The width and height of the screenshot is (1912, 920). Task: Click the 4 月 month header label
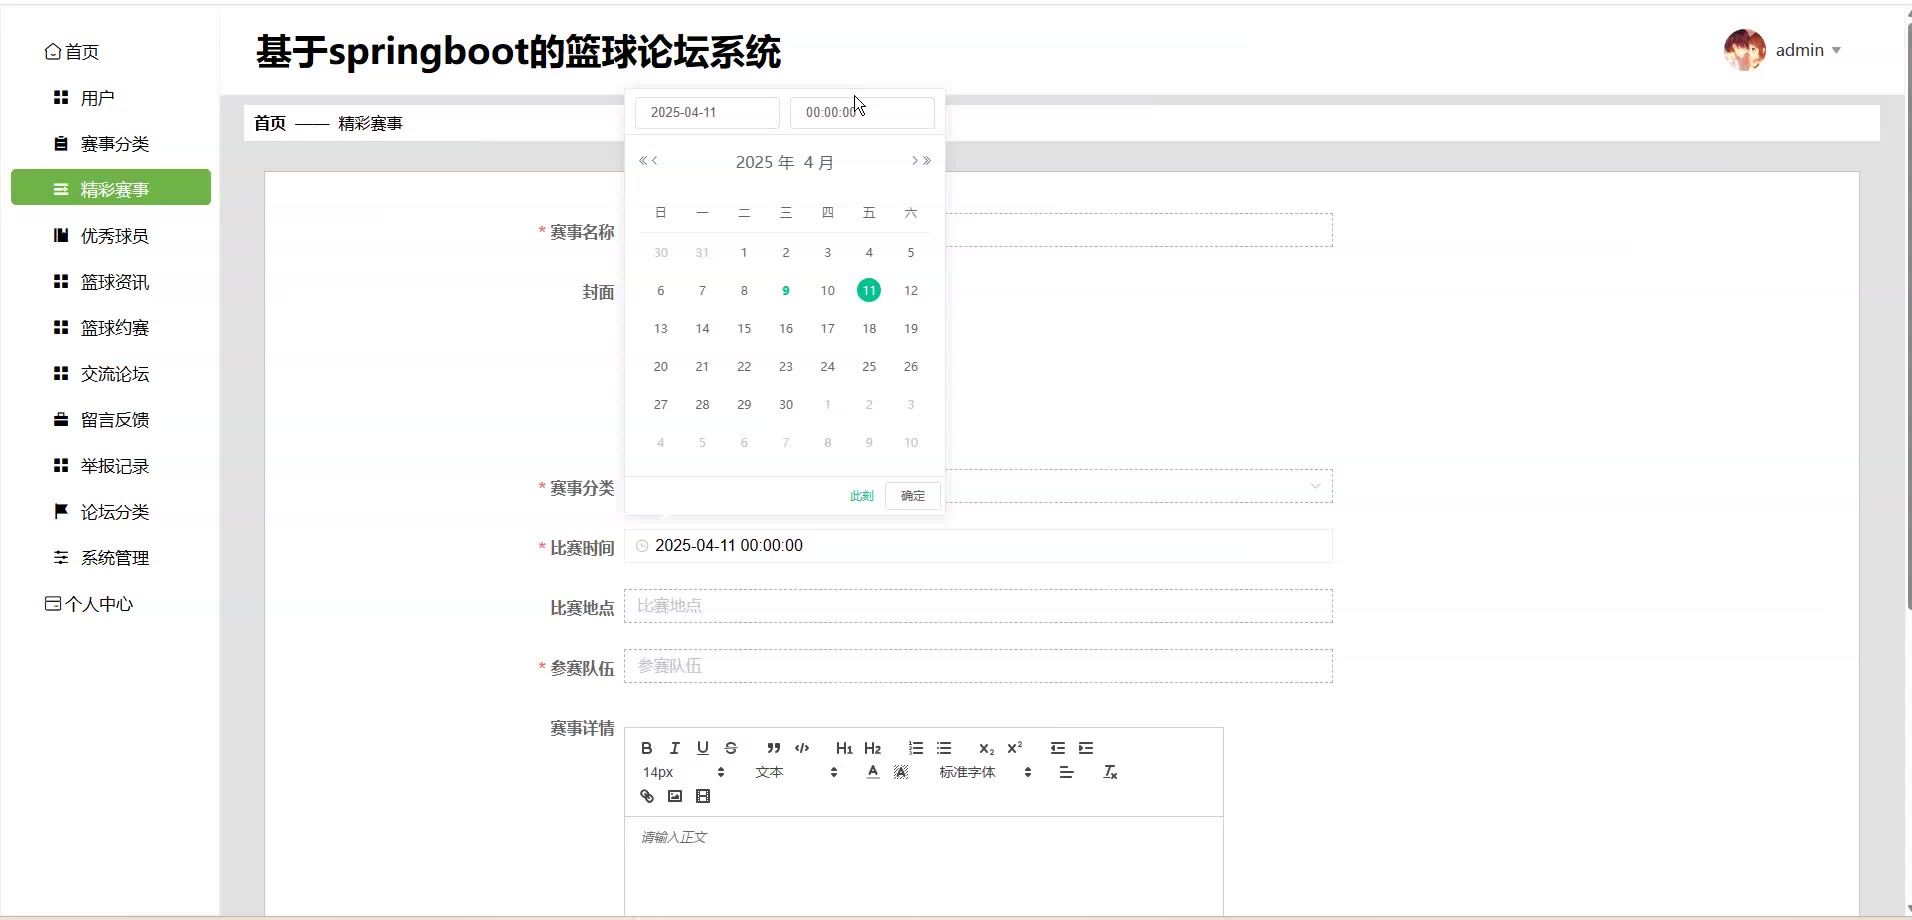coord(818,162)
